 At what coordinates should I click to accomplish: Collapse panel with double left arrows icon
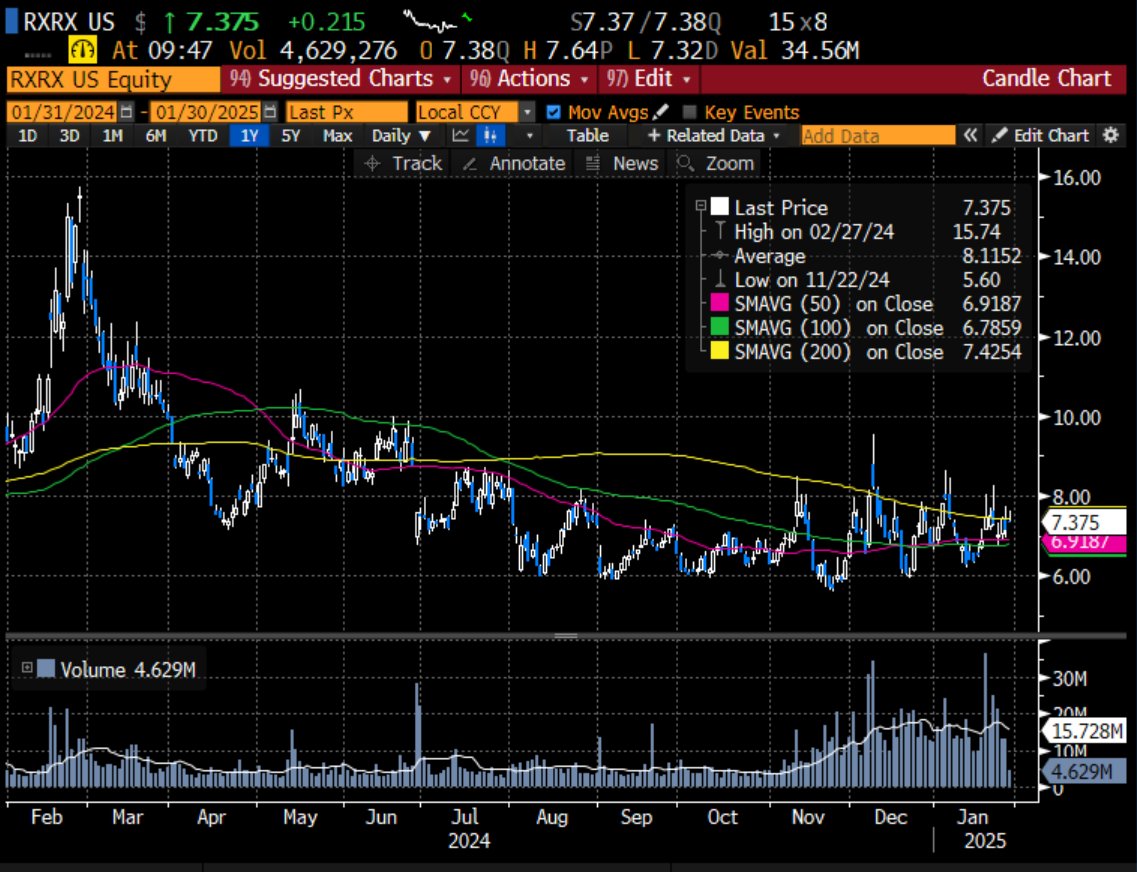point(969,136)
